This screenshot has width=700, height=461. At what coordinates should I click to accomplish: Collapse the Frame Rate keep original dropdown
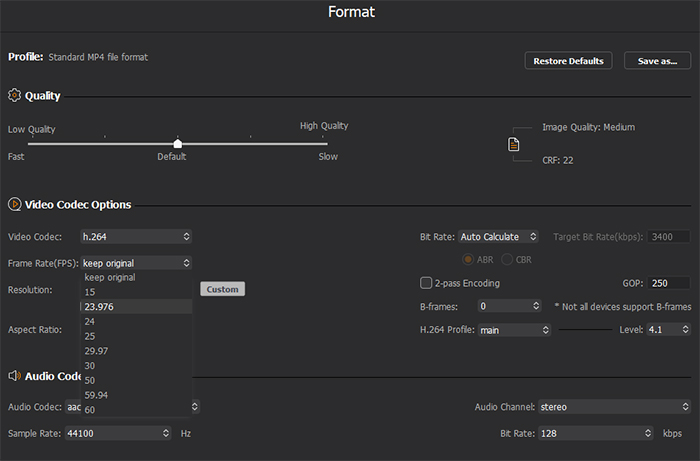[136, 263]
